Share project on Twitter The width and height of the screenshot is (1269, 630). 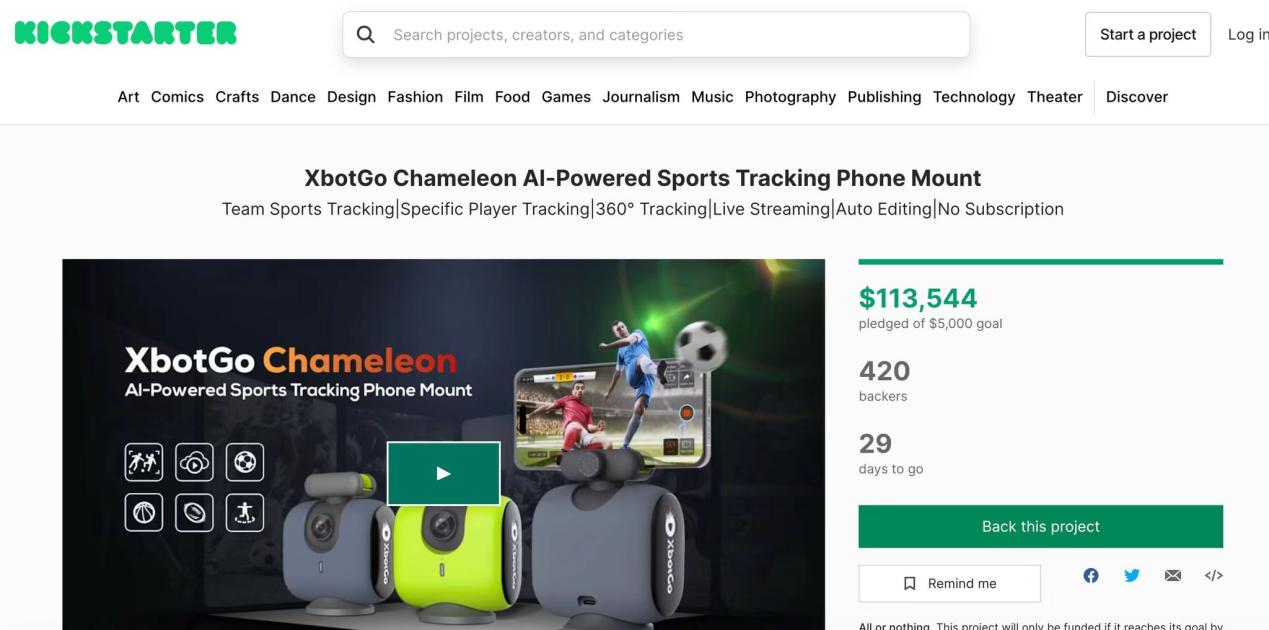pyautogui.click(x=1132, y=575)
